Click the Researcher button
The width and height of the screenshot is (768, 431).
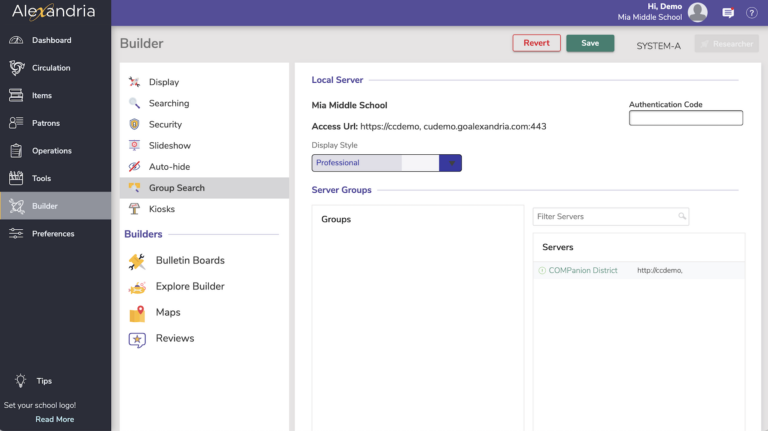click(x=727, y=44)
